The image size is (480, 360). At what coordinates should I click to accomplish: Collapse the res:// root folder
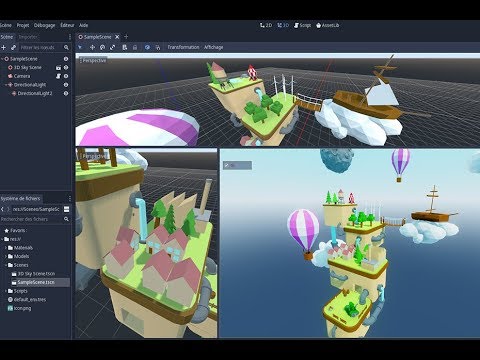click(x=2, y=239)
